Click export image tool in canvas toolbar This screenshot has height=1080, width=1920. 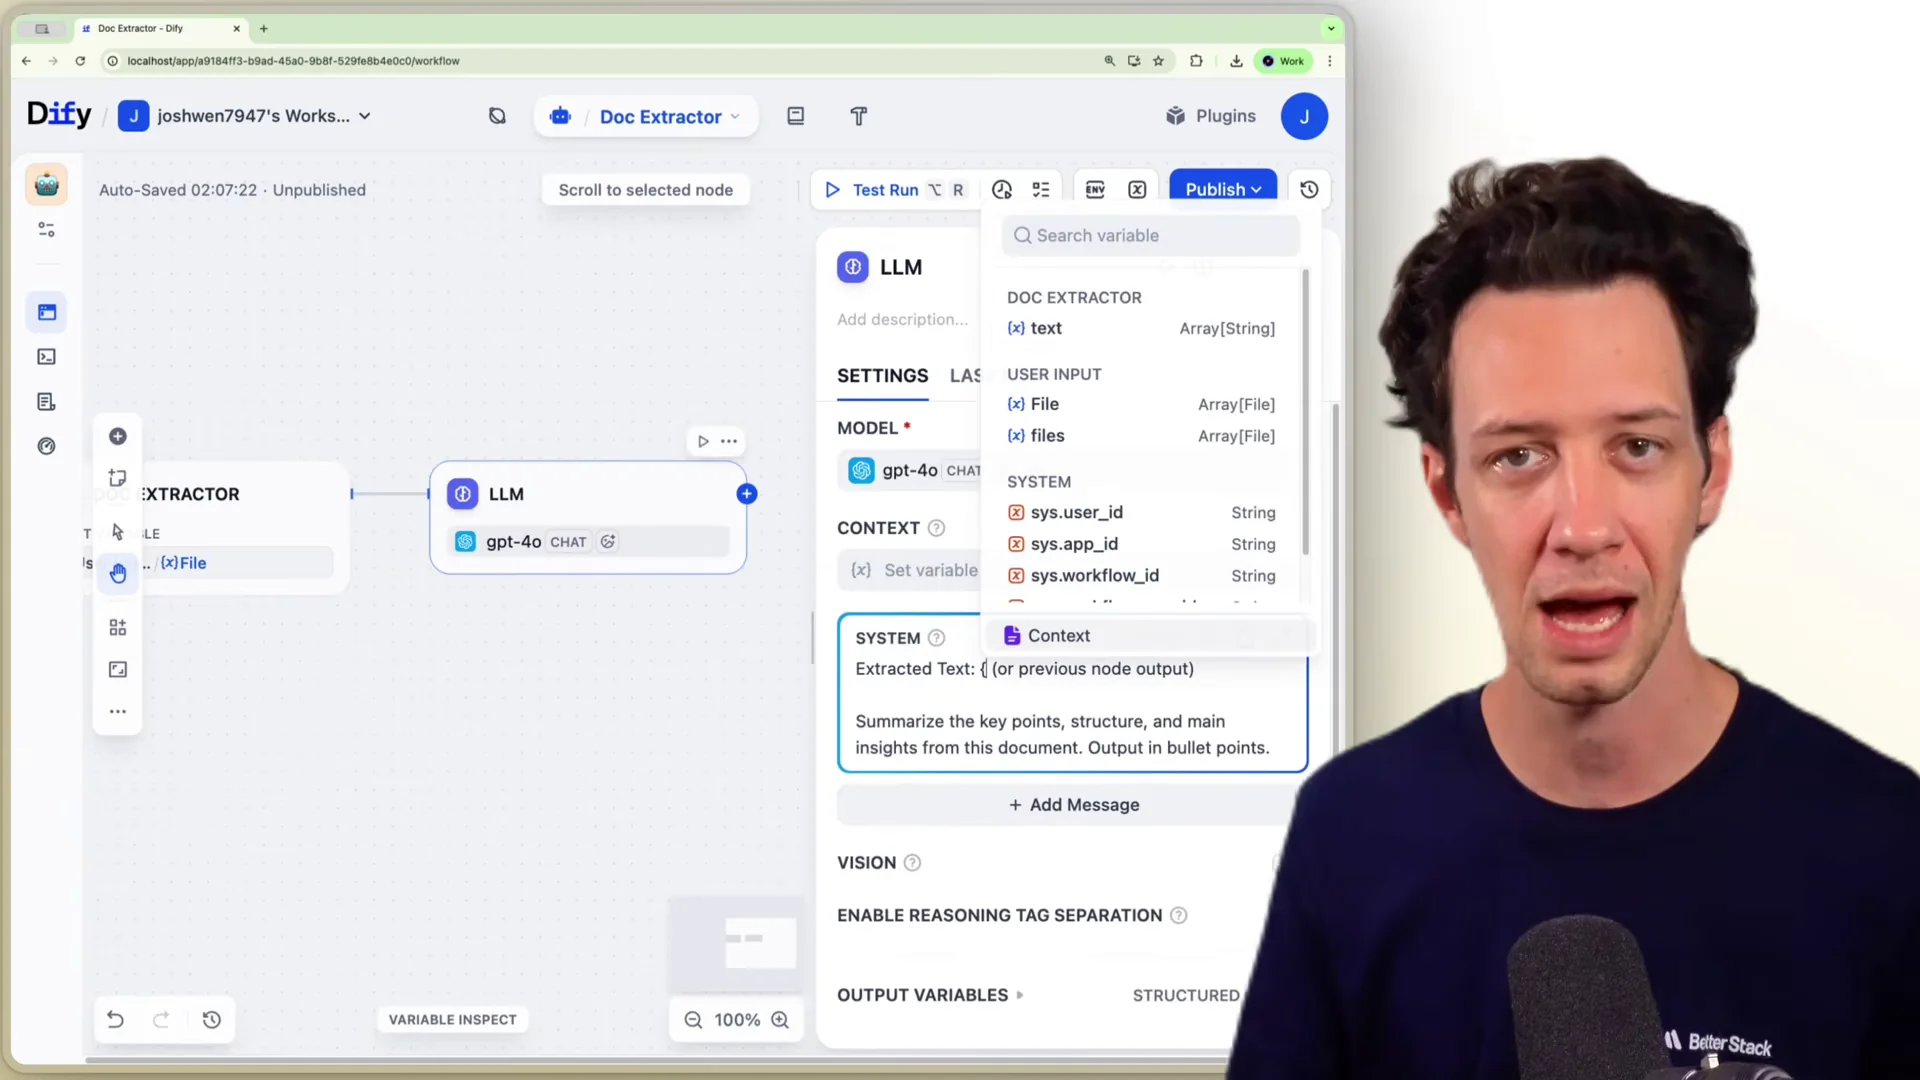117,670
